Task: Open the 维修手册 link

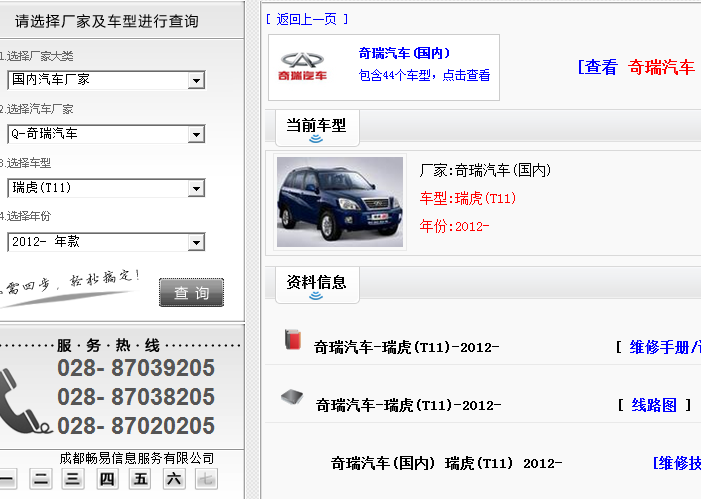Action: [665, 347]
